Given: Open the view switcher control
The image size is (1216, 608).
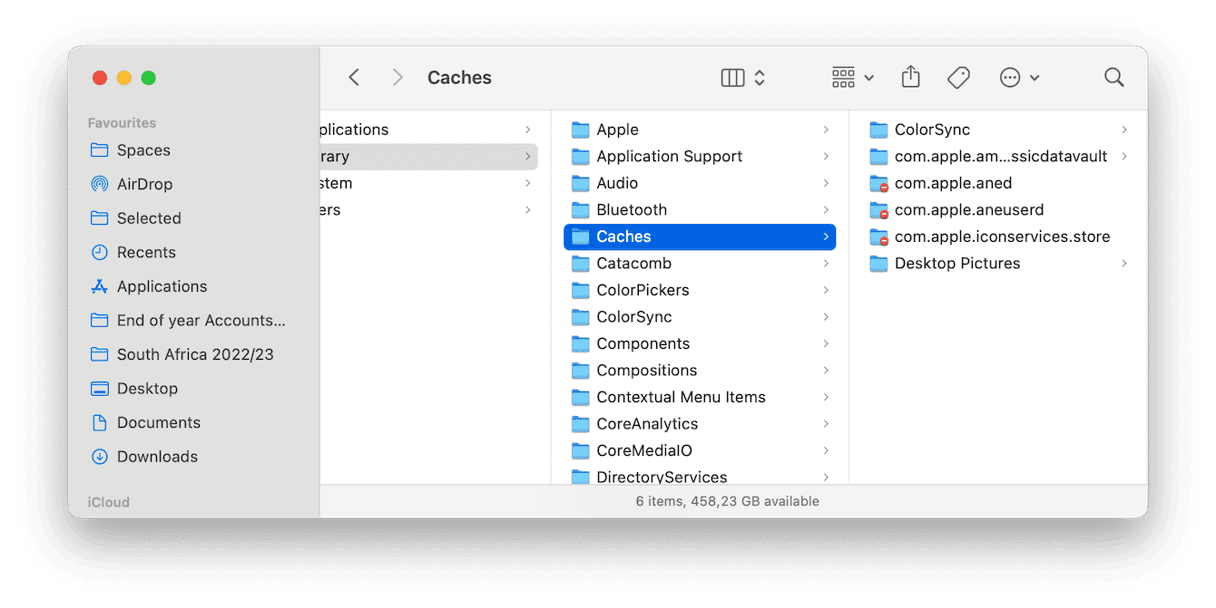Looking at the screenshot, I should [742, 77].
